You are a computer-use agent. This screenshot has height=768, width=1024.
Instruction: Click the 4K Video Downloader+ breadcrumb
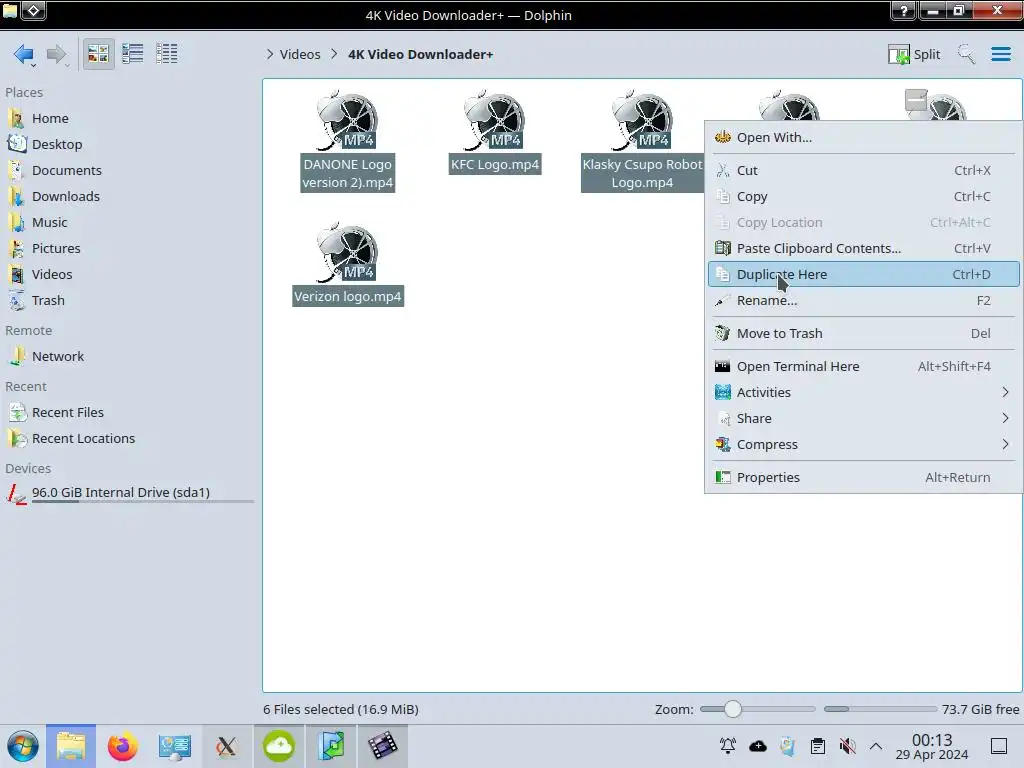coord(420,54)
